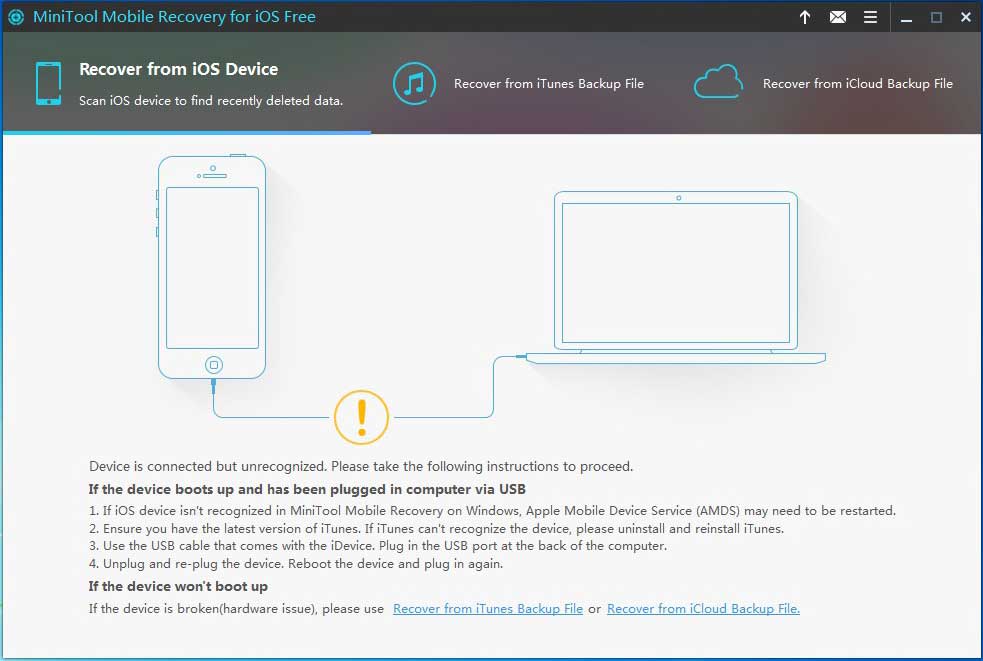Click instruction 1 about Apple Mobile Device Service
Viewport: 983px width, 661px height.
[492, 510]
